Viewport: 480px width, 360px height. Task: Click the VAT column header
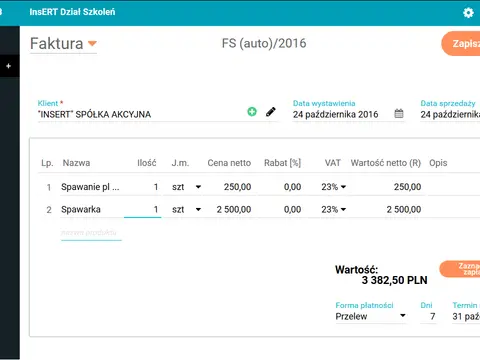333,163
